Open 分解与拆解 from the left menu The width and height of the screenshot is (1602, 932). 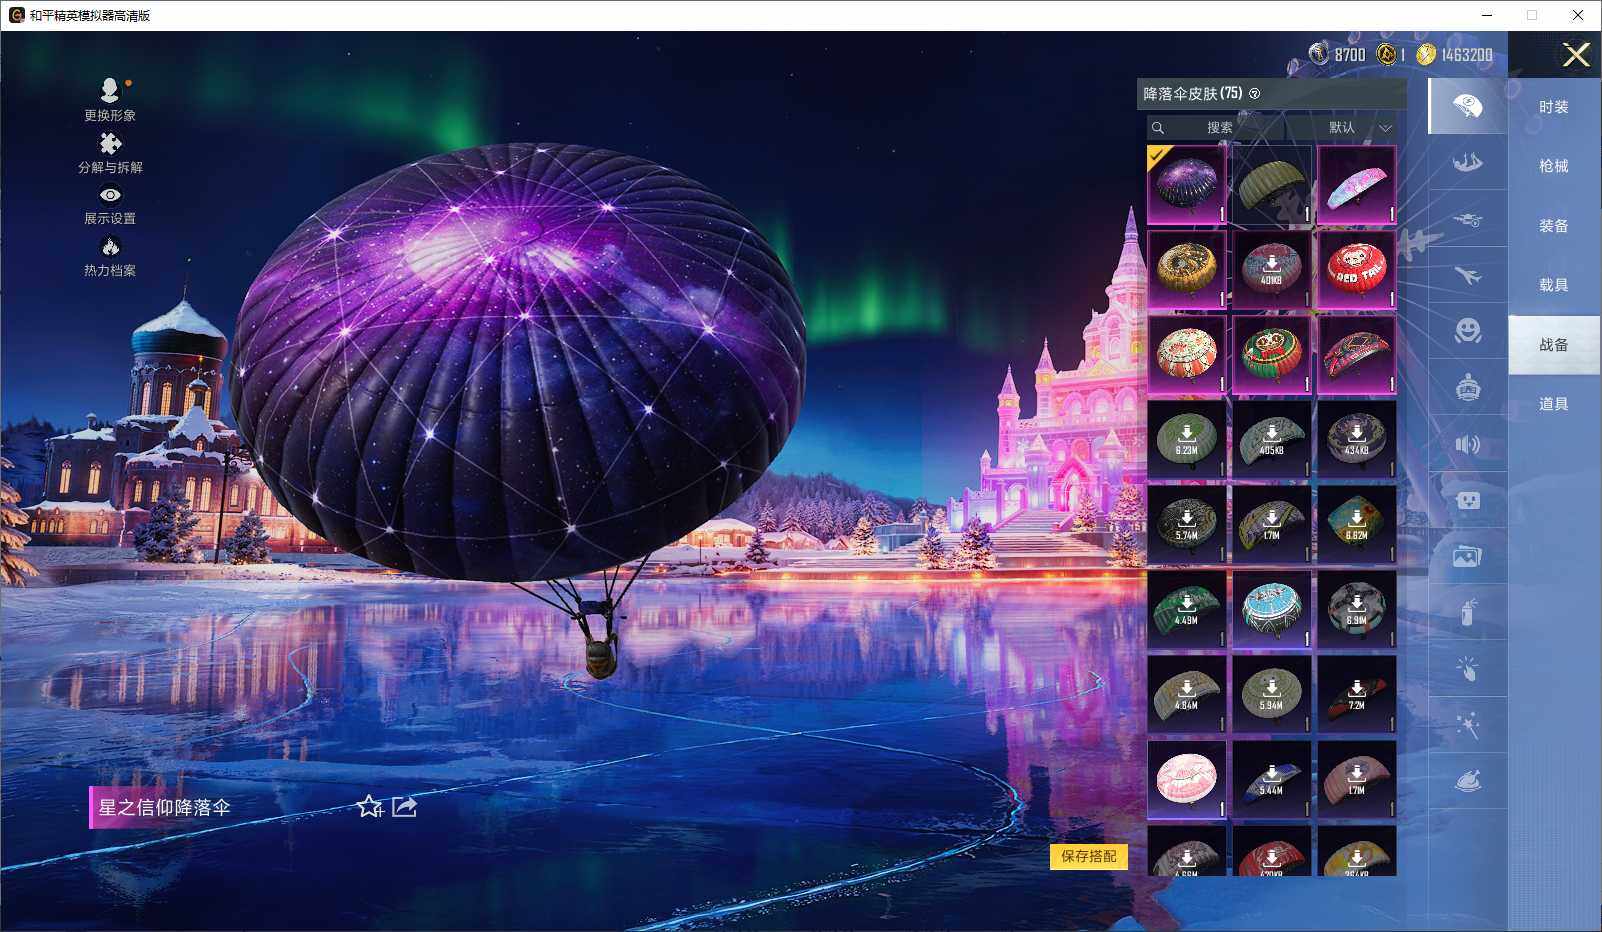[x=110, y=153]
